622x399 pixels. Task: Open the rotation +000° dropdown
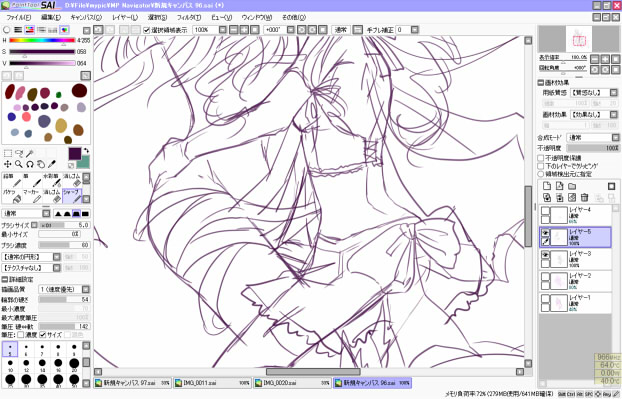(291, 30)
